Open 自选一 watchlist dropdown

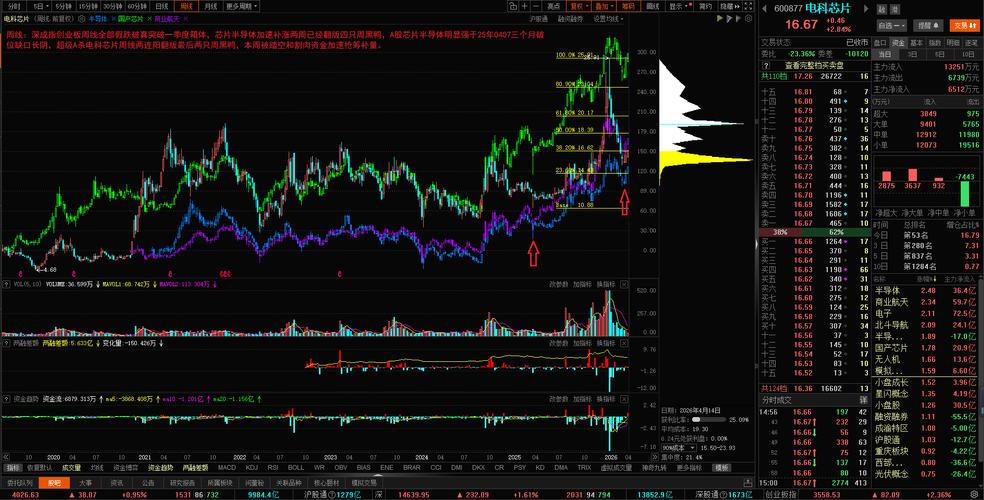pyautogui.click(x=891, y=26)
